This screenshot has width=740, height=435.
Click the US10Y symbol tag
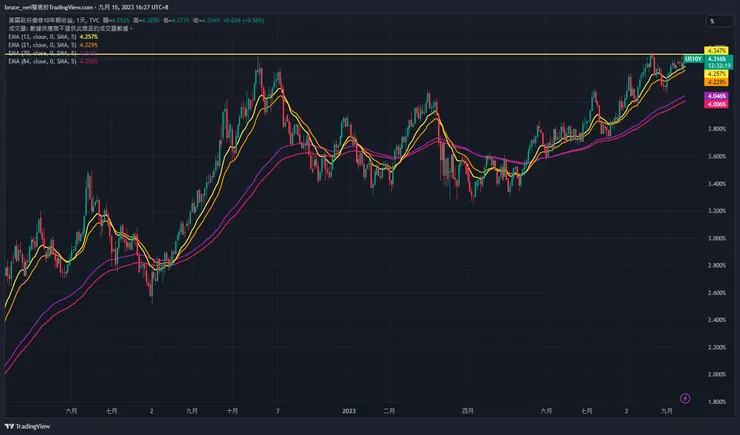(x=693, y=59)
